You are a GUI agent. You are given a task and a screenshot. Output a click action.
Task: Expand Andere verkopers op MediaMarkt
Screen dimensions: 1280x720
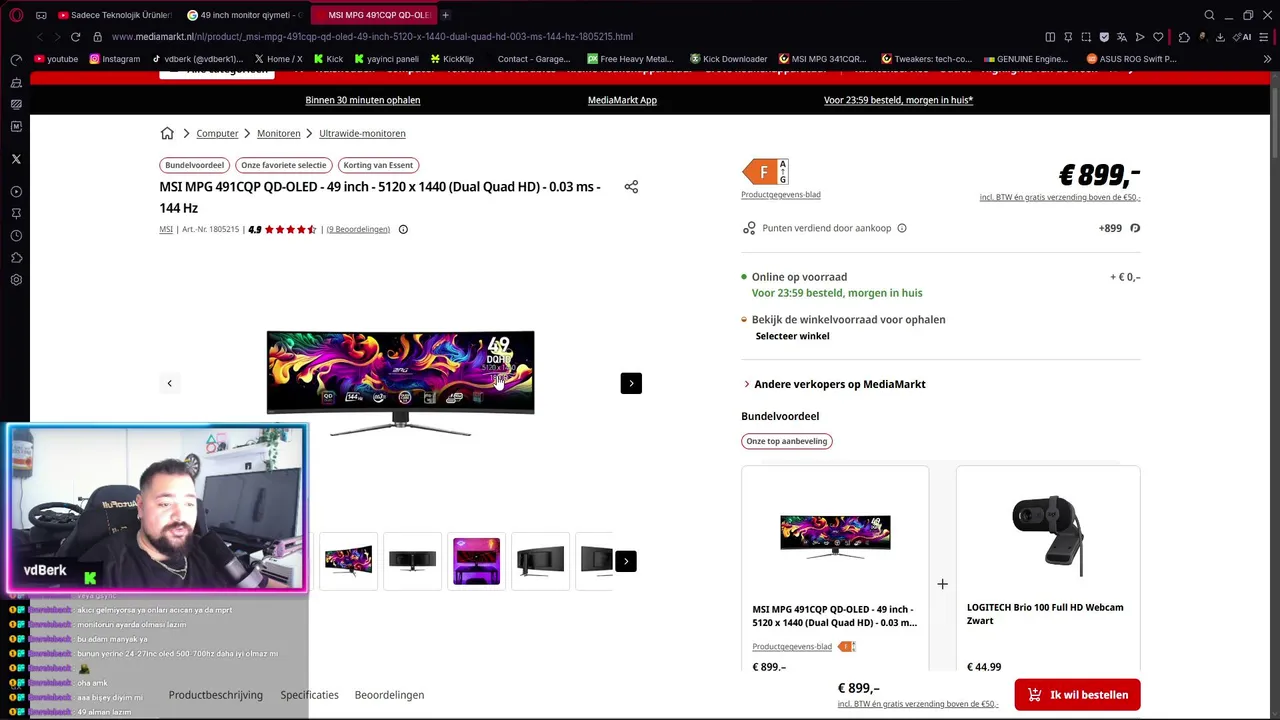835,384
